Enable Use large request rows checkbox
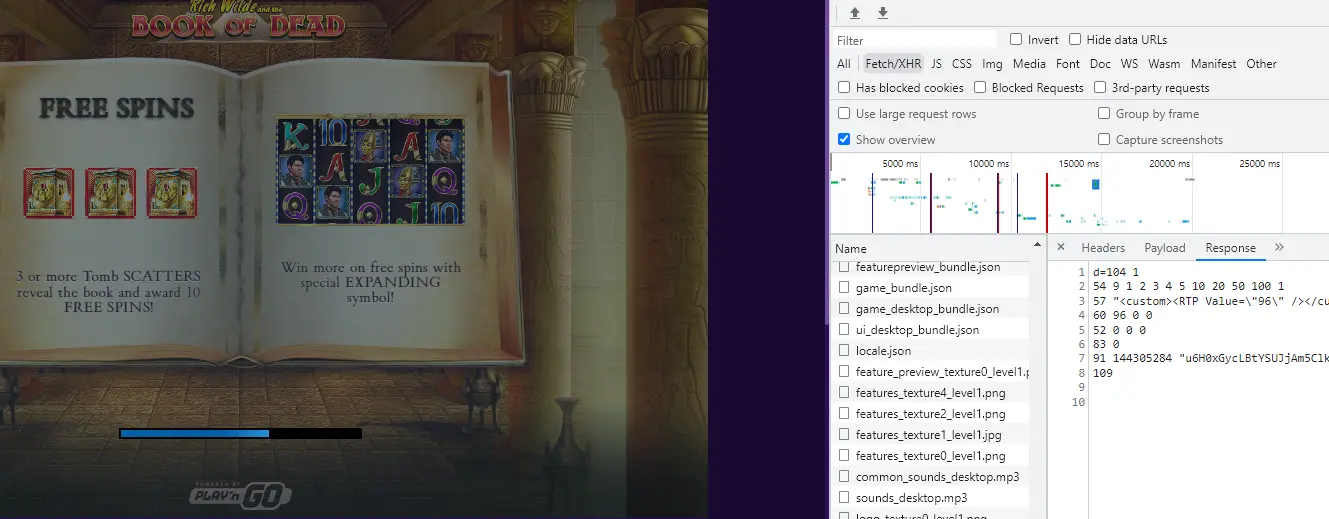Image resolution: width=1329 pixels, height=519 pixels. click(844, 114)
